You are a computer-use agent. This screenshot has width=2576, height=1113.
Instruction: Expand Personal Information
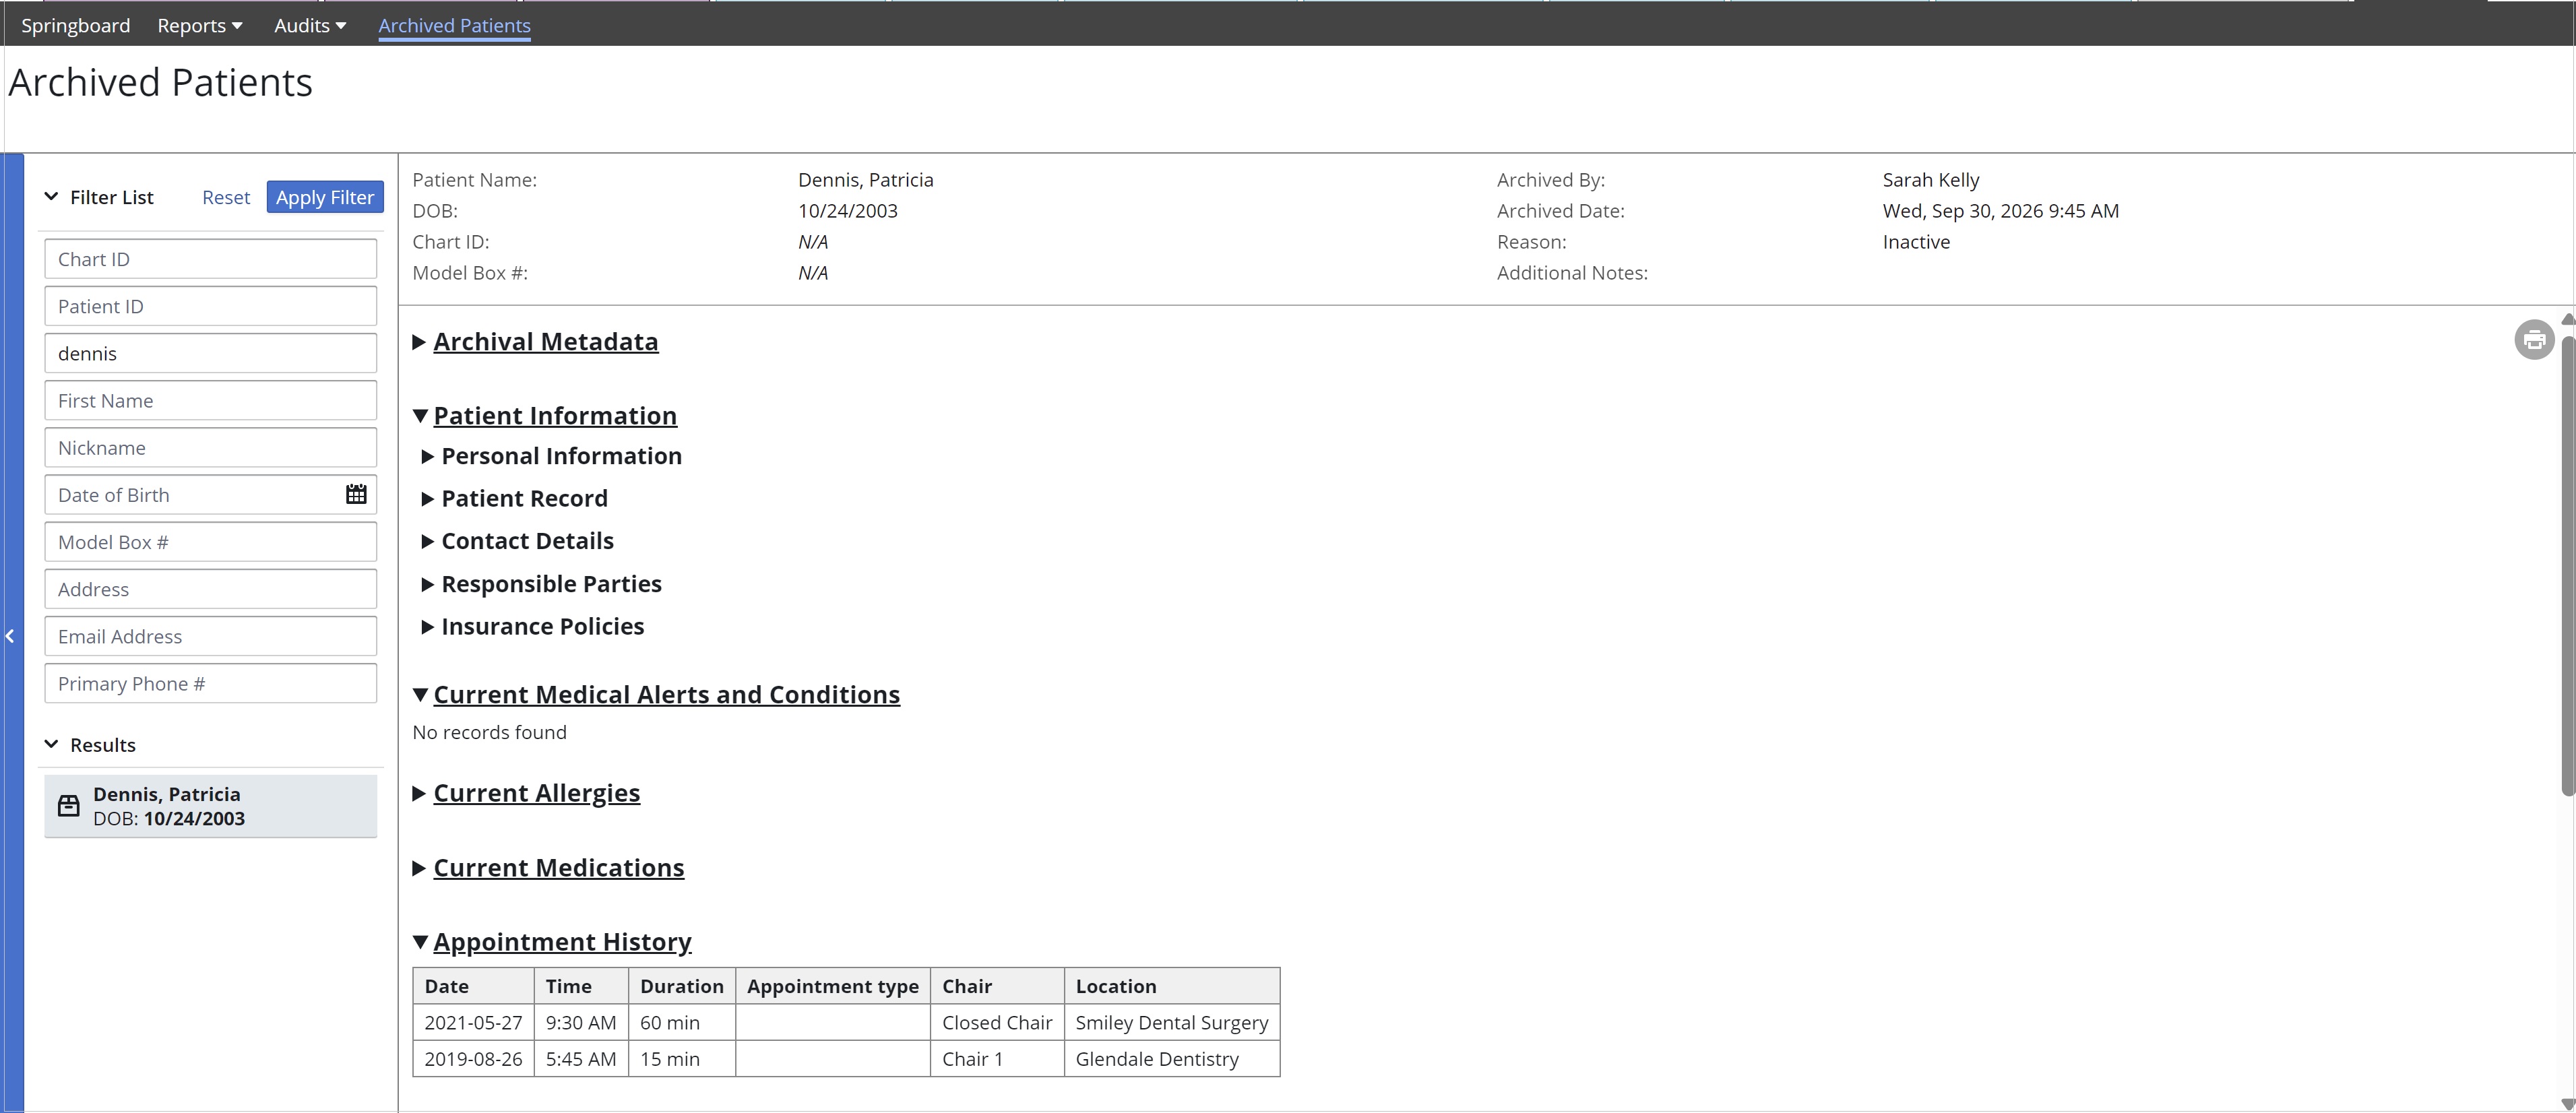point(552,456)
